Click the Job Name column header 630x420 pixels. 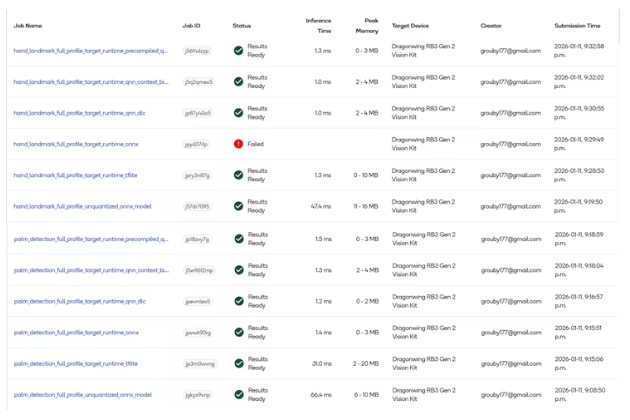click(x=28, y=25)
